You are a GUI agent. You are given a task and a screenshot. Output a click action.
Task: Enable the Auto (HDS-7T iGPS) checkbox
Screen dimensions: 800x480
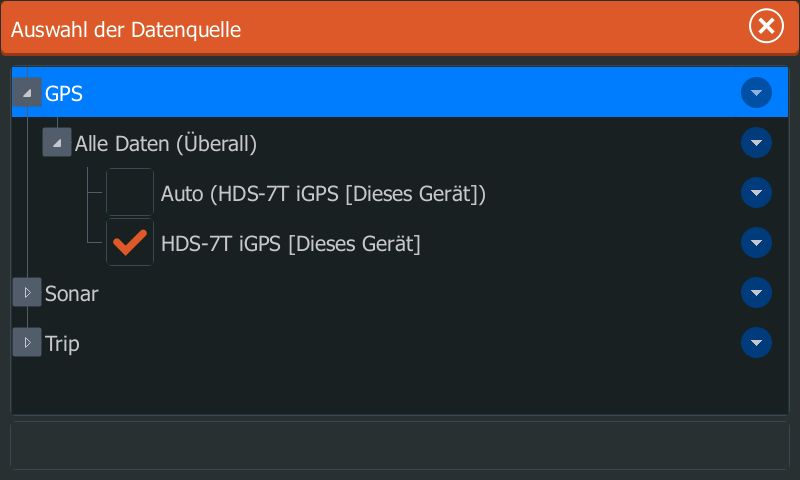coord(130,193)
